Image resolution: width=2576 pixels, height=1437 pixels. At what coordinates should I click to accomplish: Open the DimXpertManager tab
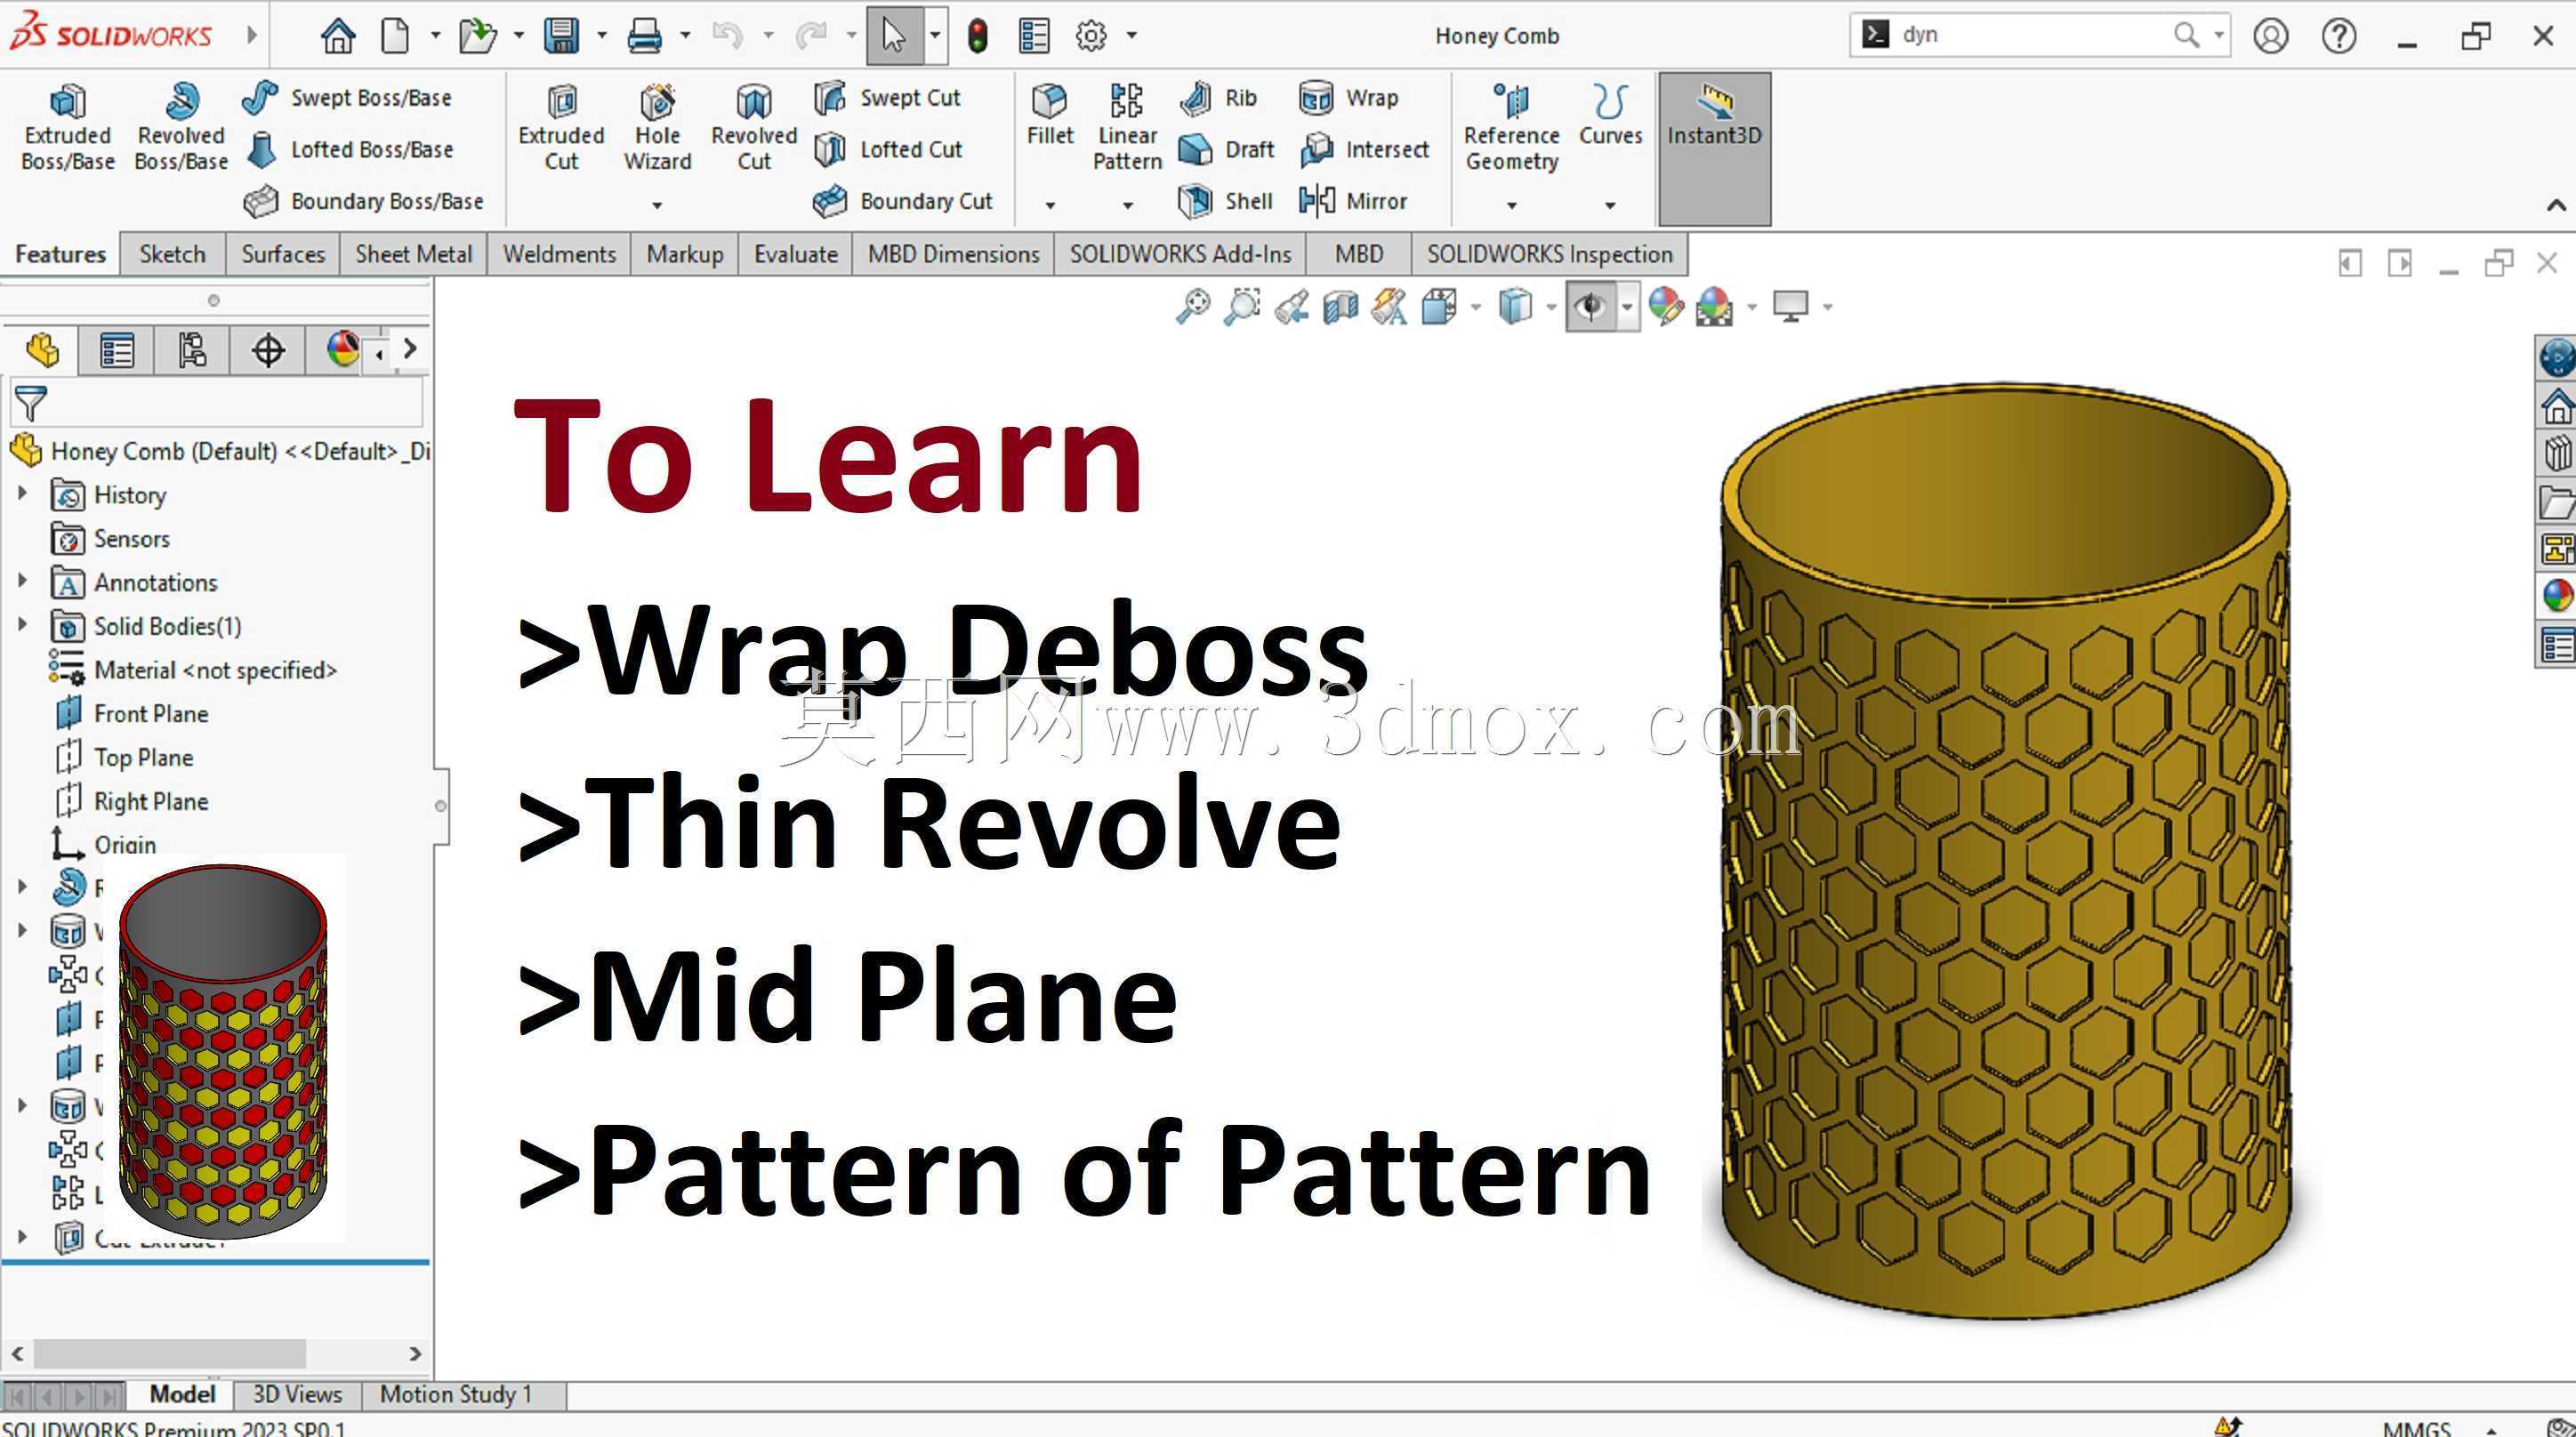point(268,350)
